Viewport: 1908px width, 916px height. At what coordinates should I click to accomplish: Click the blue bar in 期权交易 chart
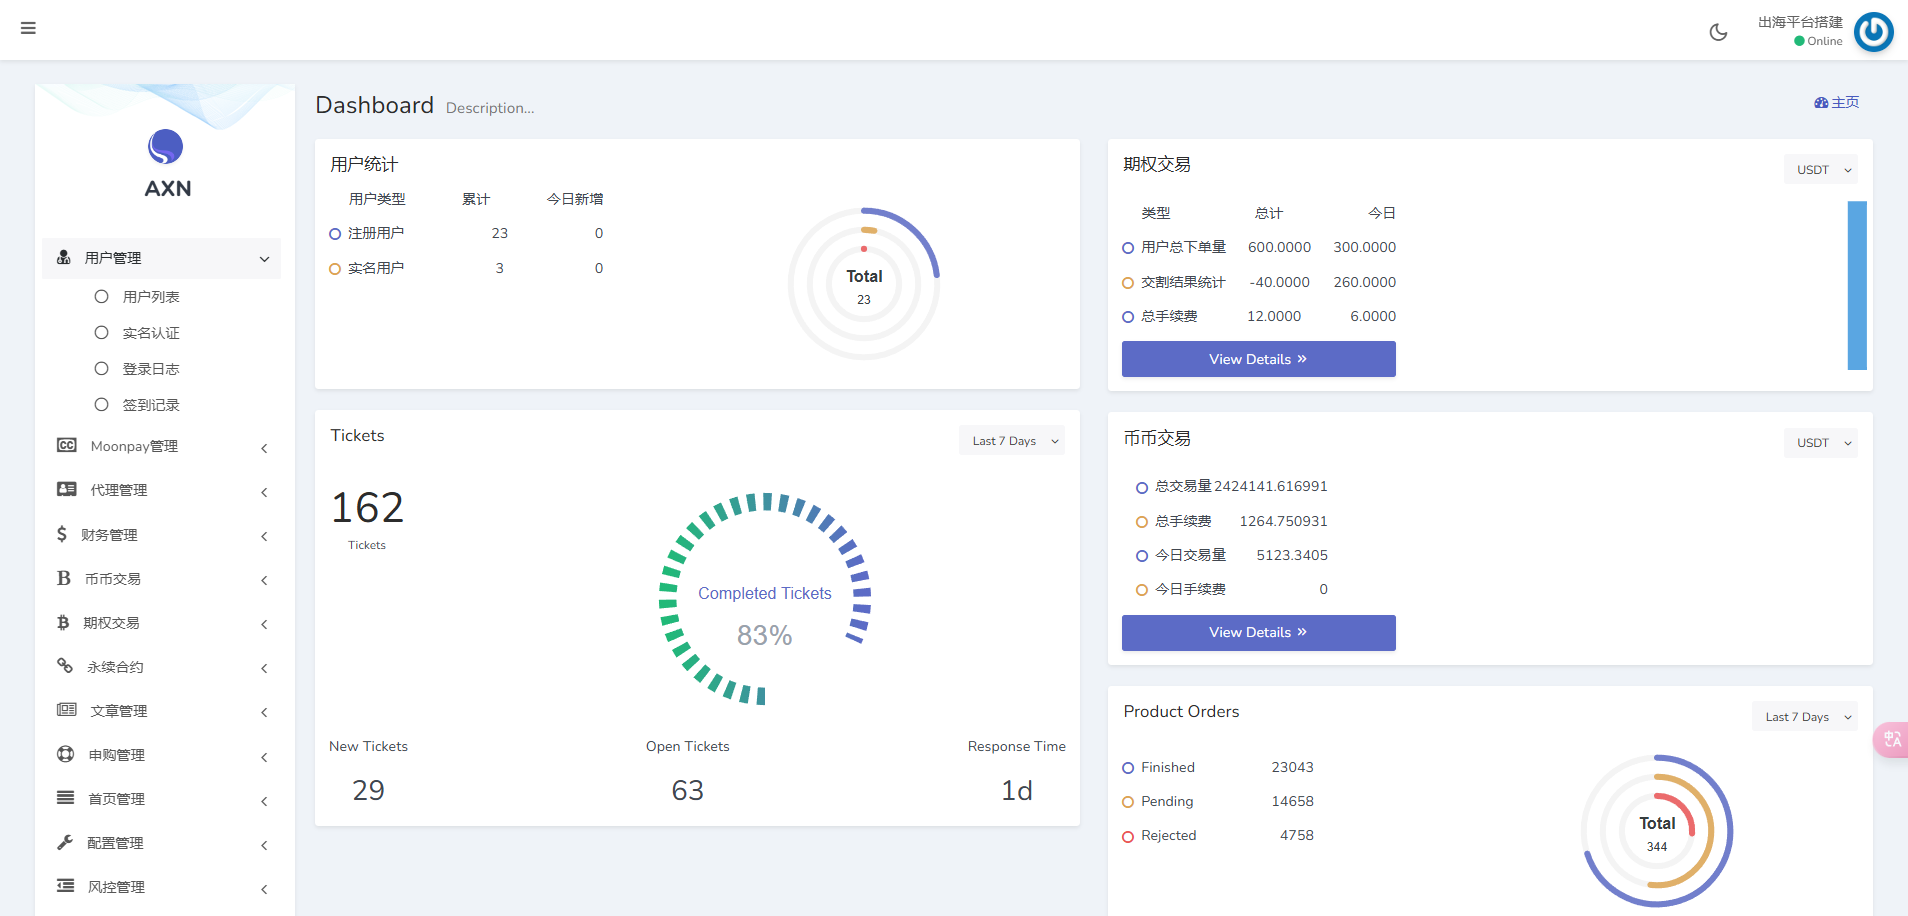point(1857,285)
